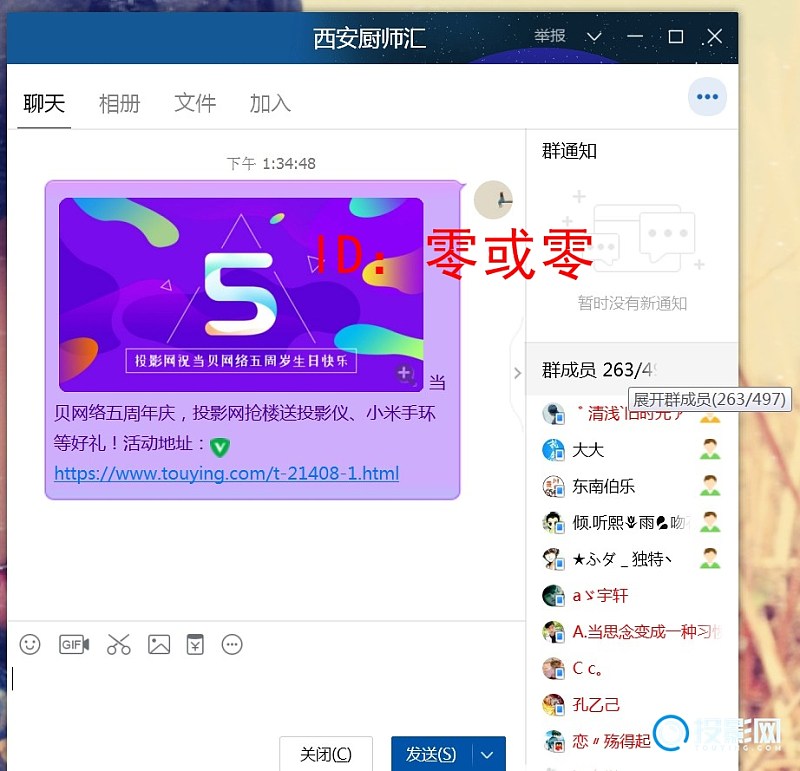Select member C c。 in the list
800x771 pixels.
tap(632, 668)
